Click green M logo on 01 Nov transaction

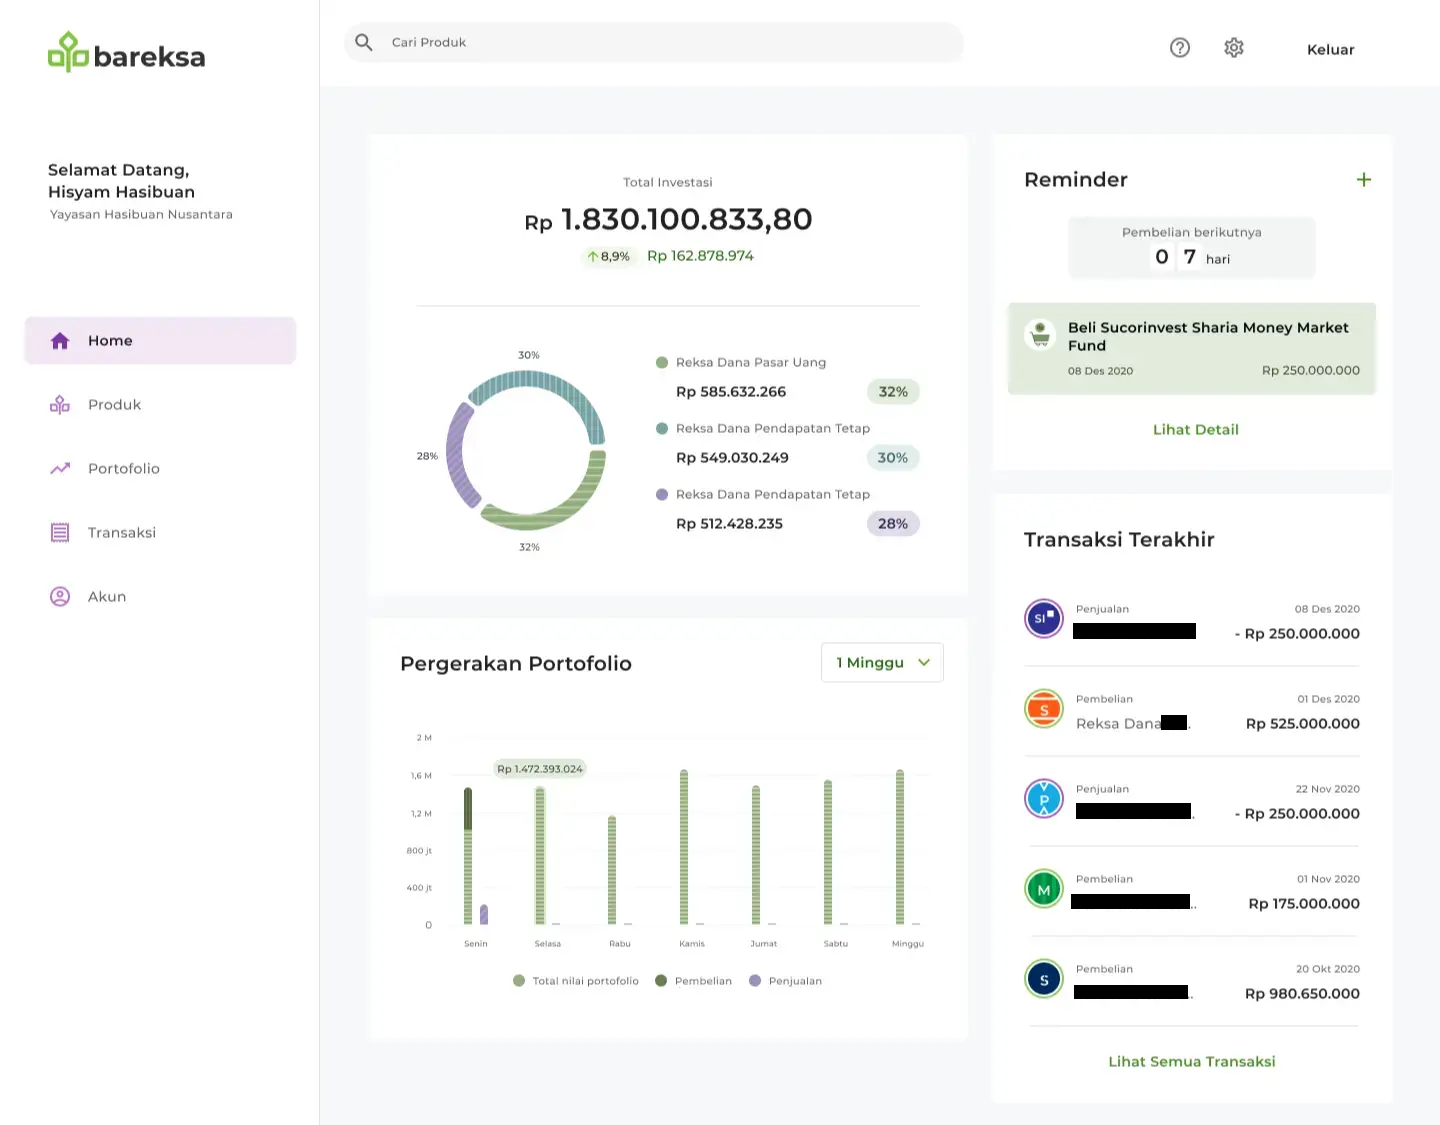coord(1044,889)
